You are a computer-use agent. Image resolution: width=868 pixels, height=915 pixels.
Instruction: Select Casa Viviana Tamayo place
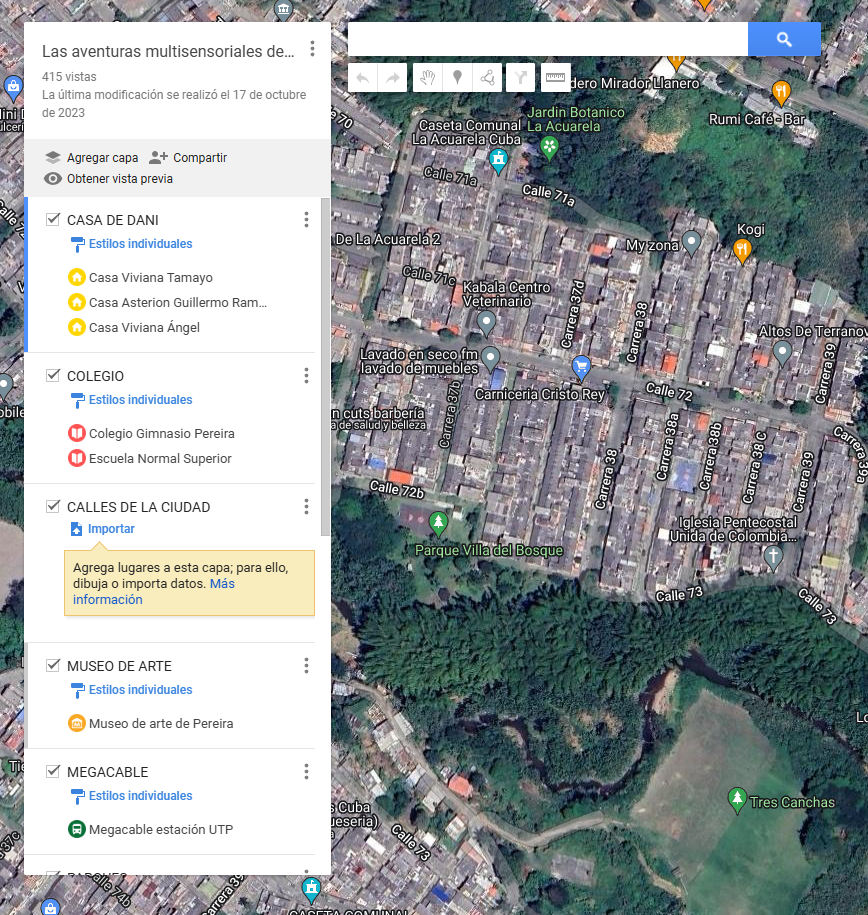pos(151,278)
